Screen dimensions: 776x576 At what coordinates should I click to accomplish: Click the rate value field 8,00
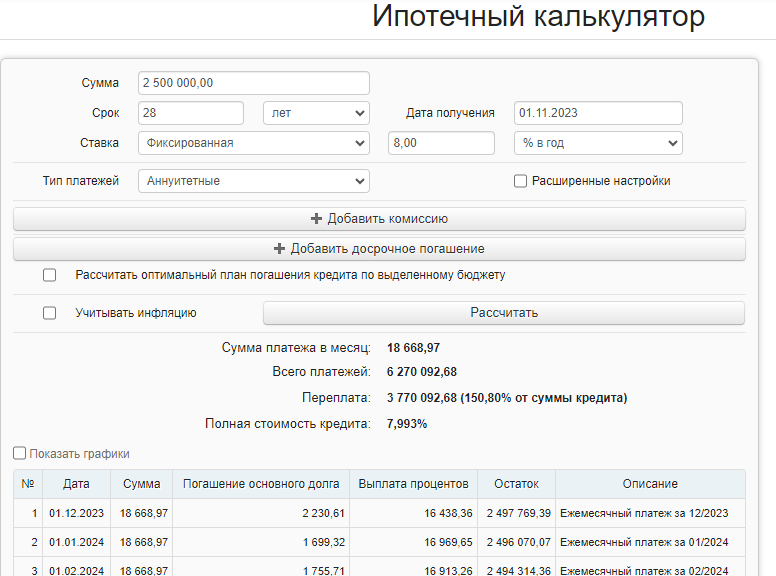click(441, 143)
